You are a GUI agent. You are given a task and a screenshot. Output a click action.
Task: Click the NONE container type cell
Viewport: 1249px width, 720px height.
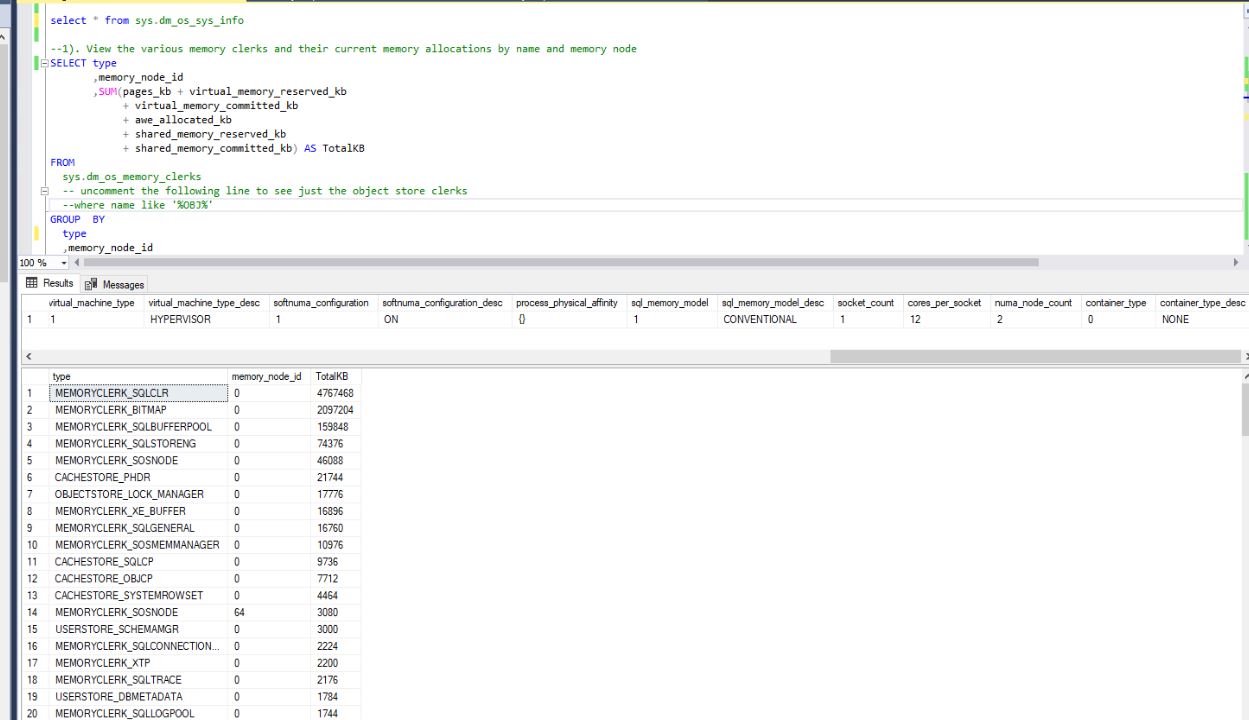[x=1203, y=320]
